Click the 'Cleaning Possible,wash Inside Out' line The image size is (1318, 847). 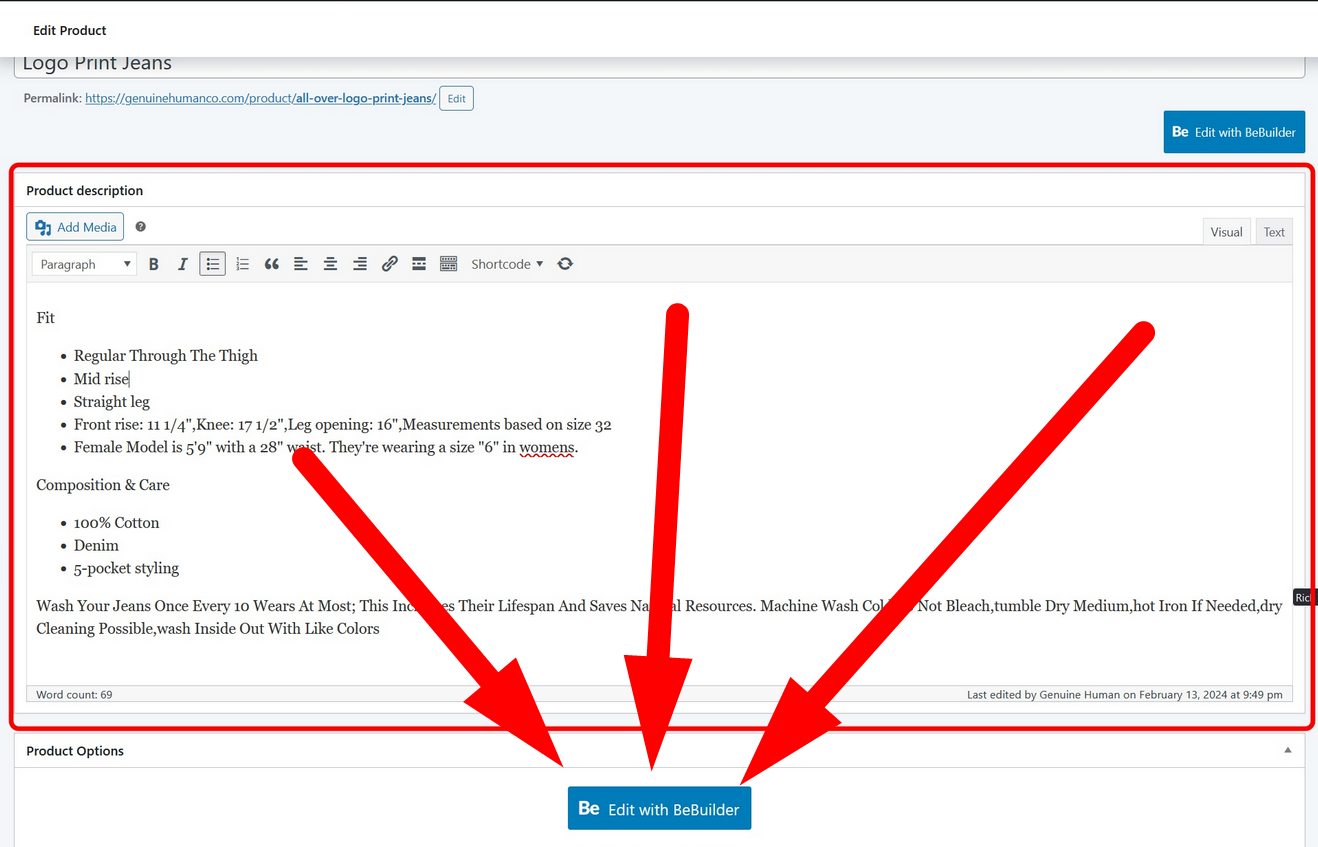[208, 629]
